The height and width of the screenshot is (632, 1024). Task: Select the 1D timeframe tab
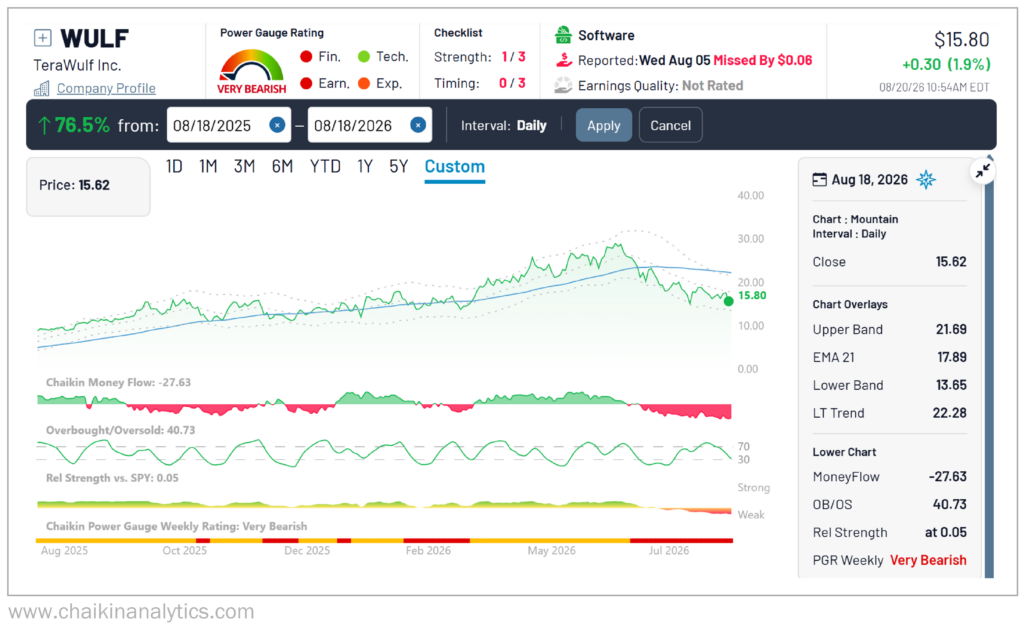point(174,166)
